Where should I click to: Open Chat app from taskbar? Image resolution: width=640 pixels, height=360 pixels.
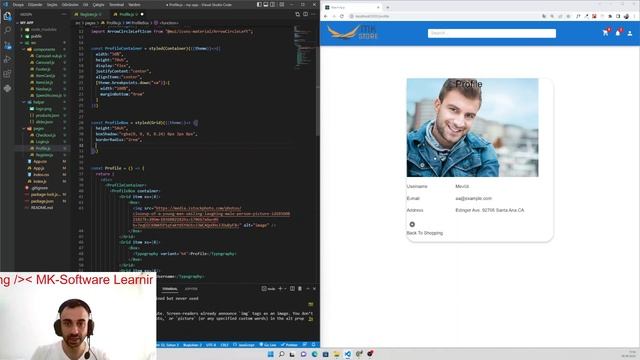[x=303, y=354]
